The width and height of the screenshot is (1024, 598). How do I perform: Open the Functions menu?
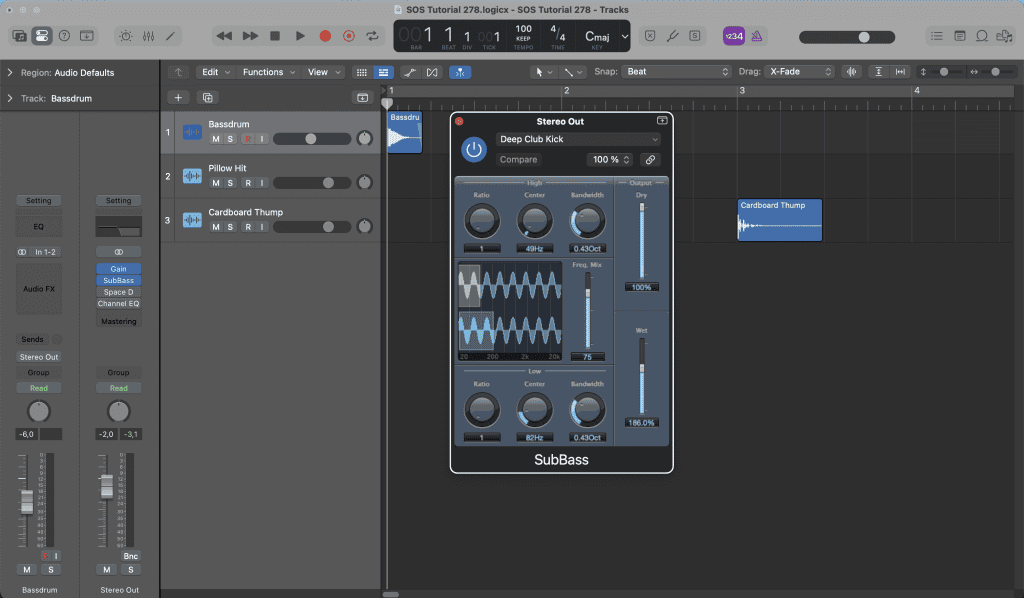[x=268, y=72]
